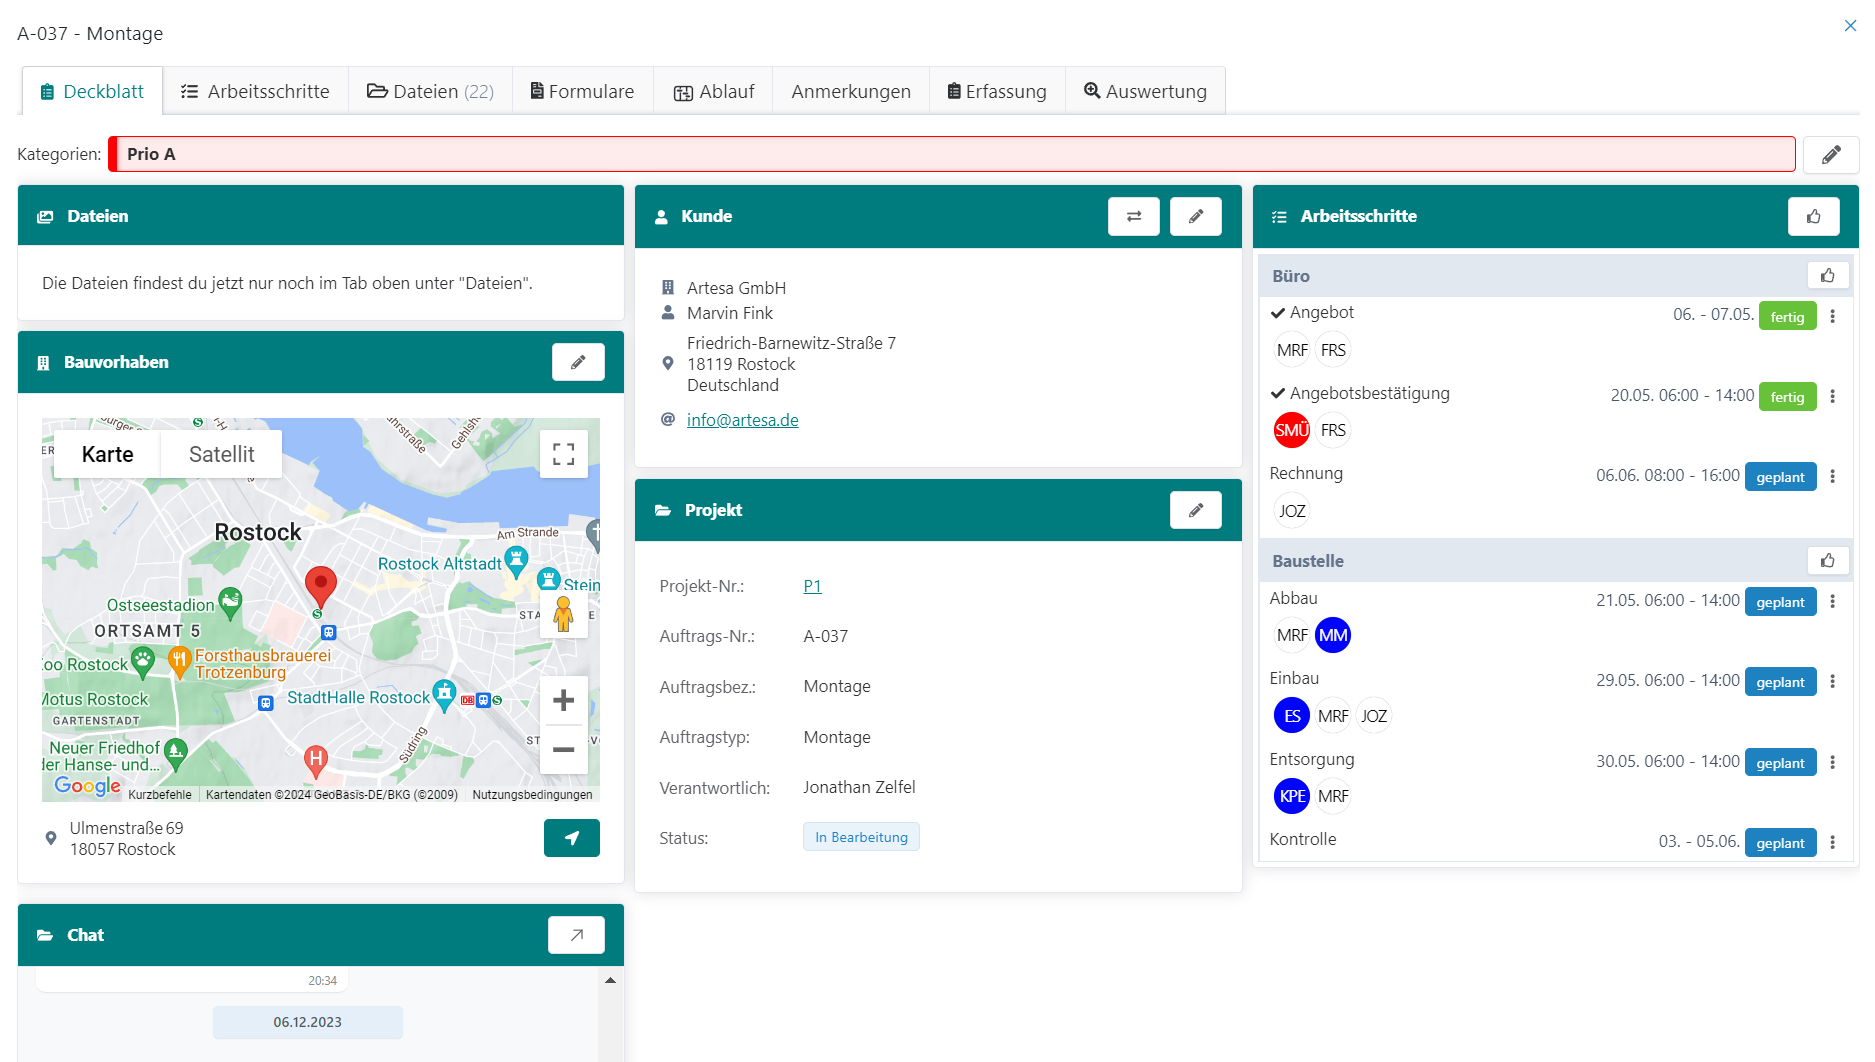Click the pencil icon next to Kategorien
The height and width of the screenshot is (1062, 1875).
coord(1830,155)
